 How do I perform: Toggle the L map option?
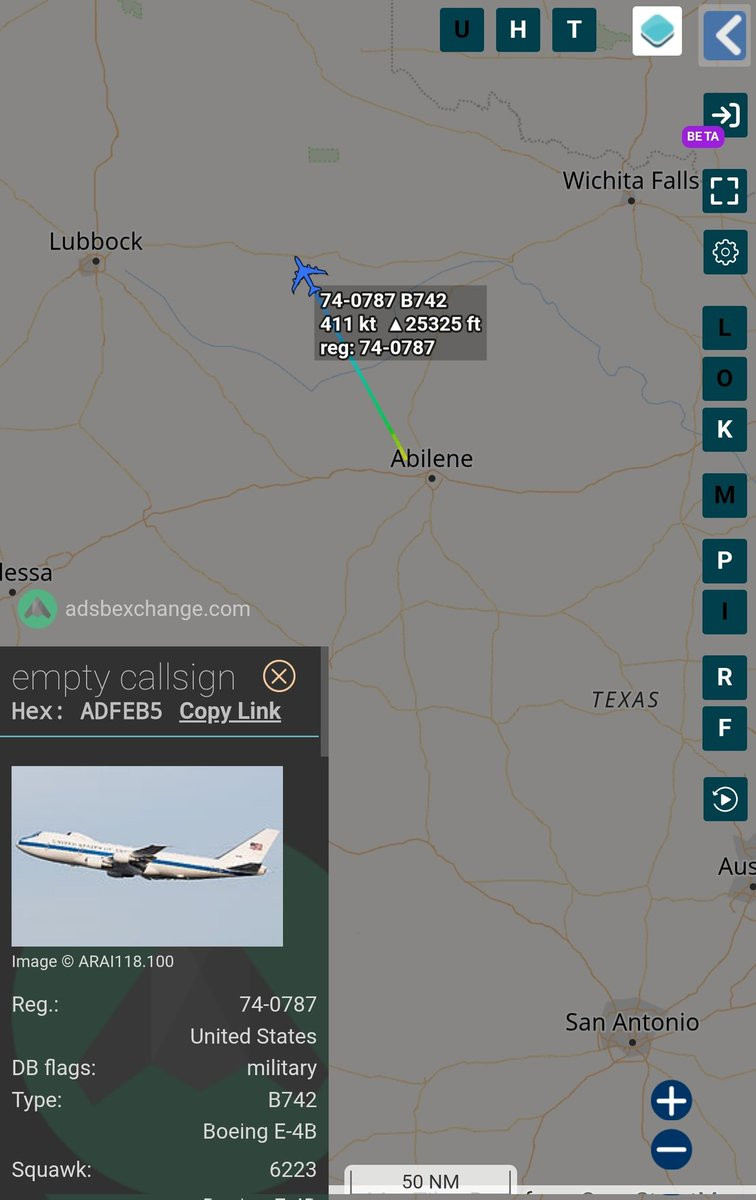click(x=725, y=327)
